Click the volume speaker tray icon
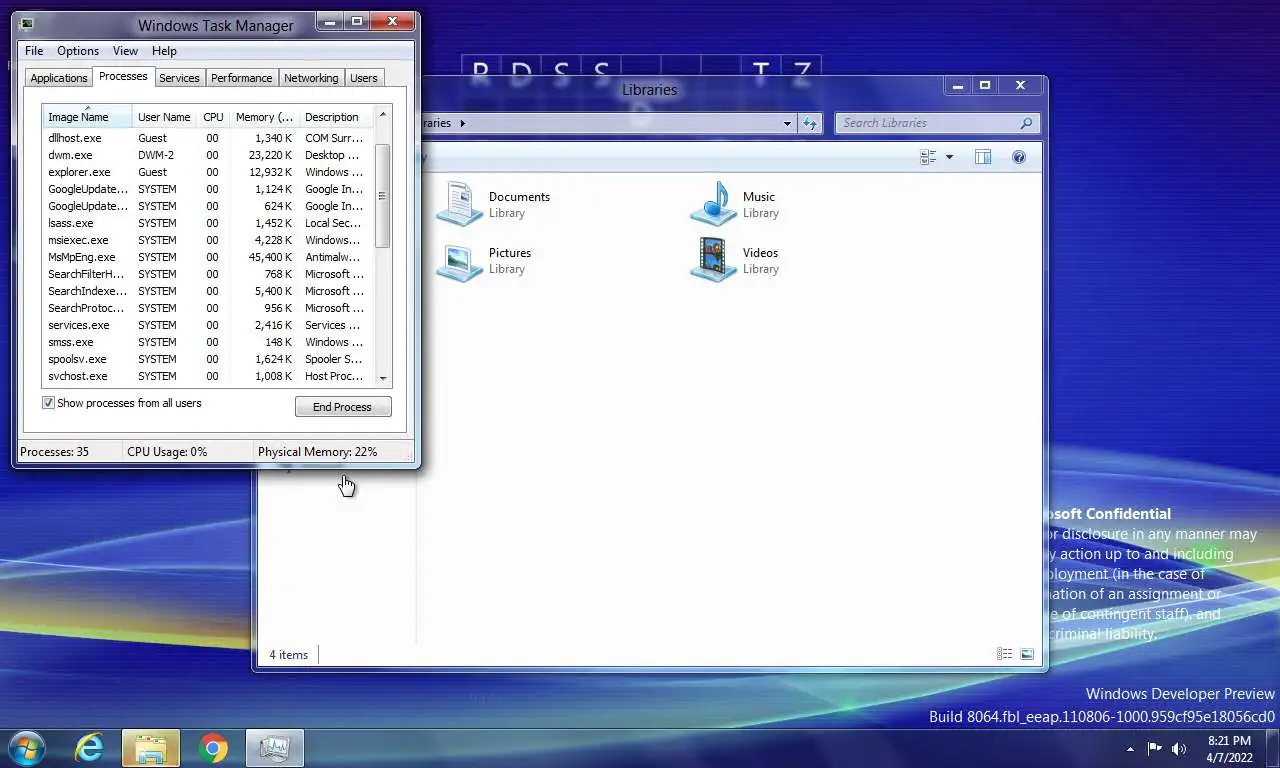This screenshot has height=768, width=1280. coord(1179,748)
